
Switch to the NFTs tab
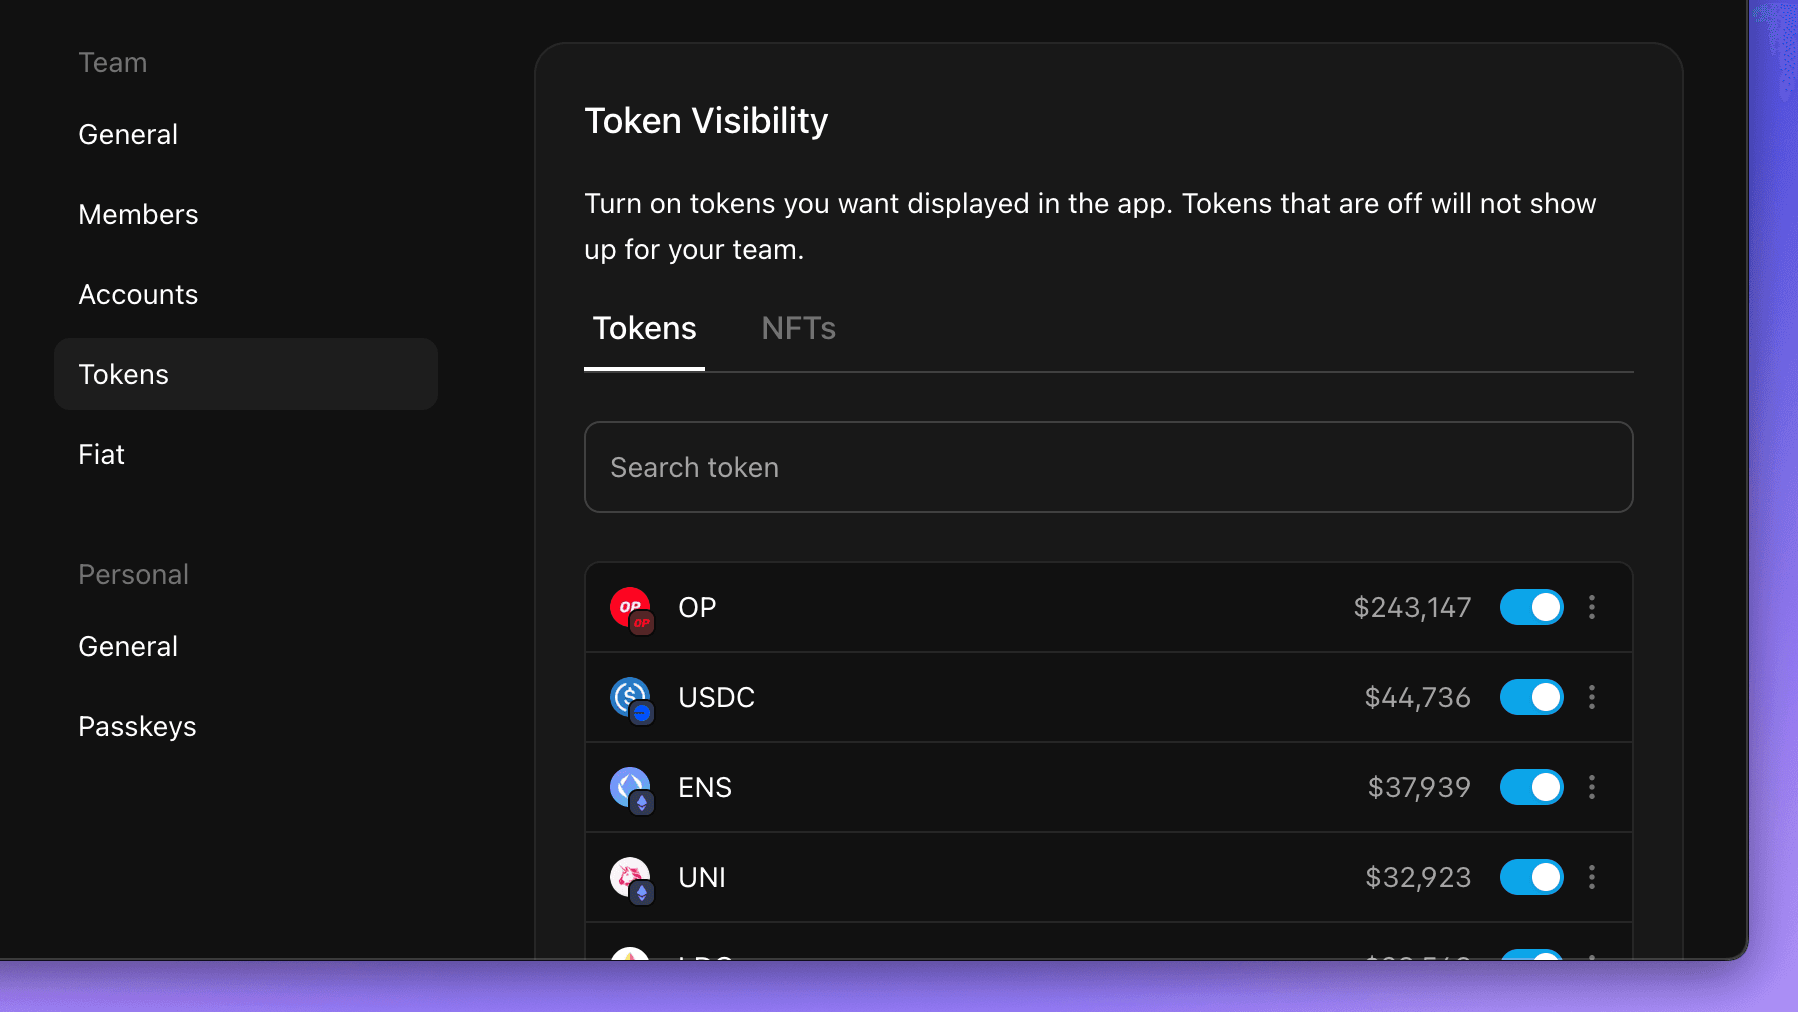click(797, 328)
